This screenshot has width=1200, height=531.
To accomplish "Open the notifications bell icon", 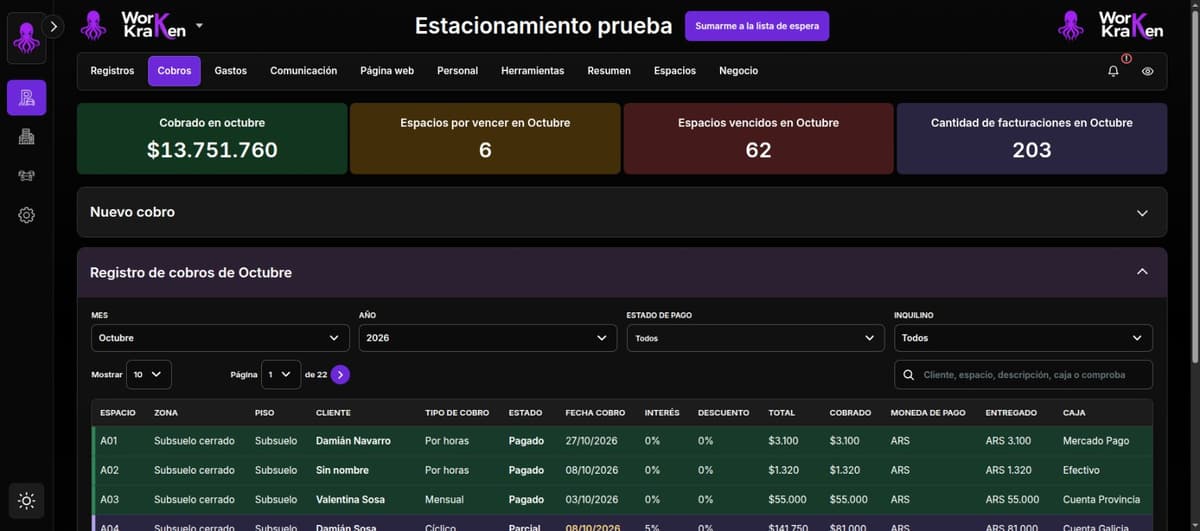I will tap(1113, 71).
